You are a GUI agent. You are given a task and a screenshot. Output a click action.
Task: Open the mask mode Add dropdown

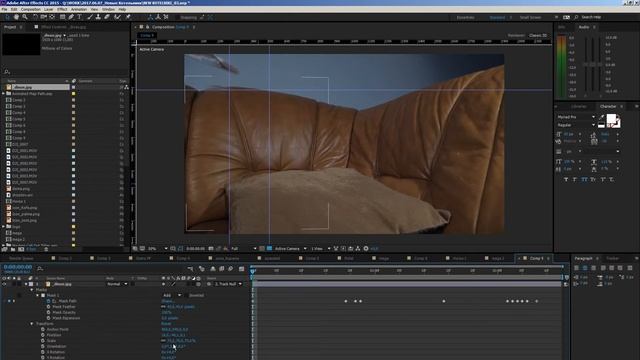pyautogui.click(x=172, y=295)
